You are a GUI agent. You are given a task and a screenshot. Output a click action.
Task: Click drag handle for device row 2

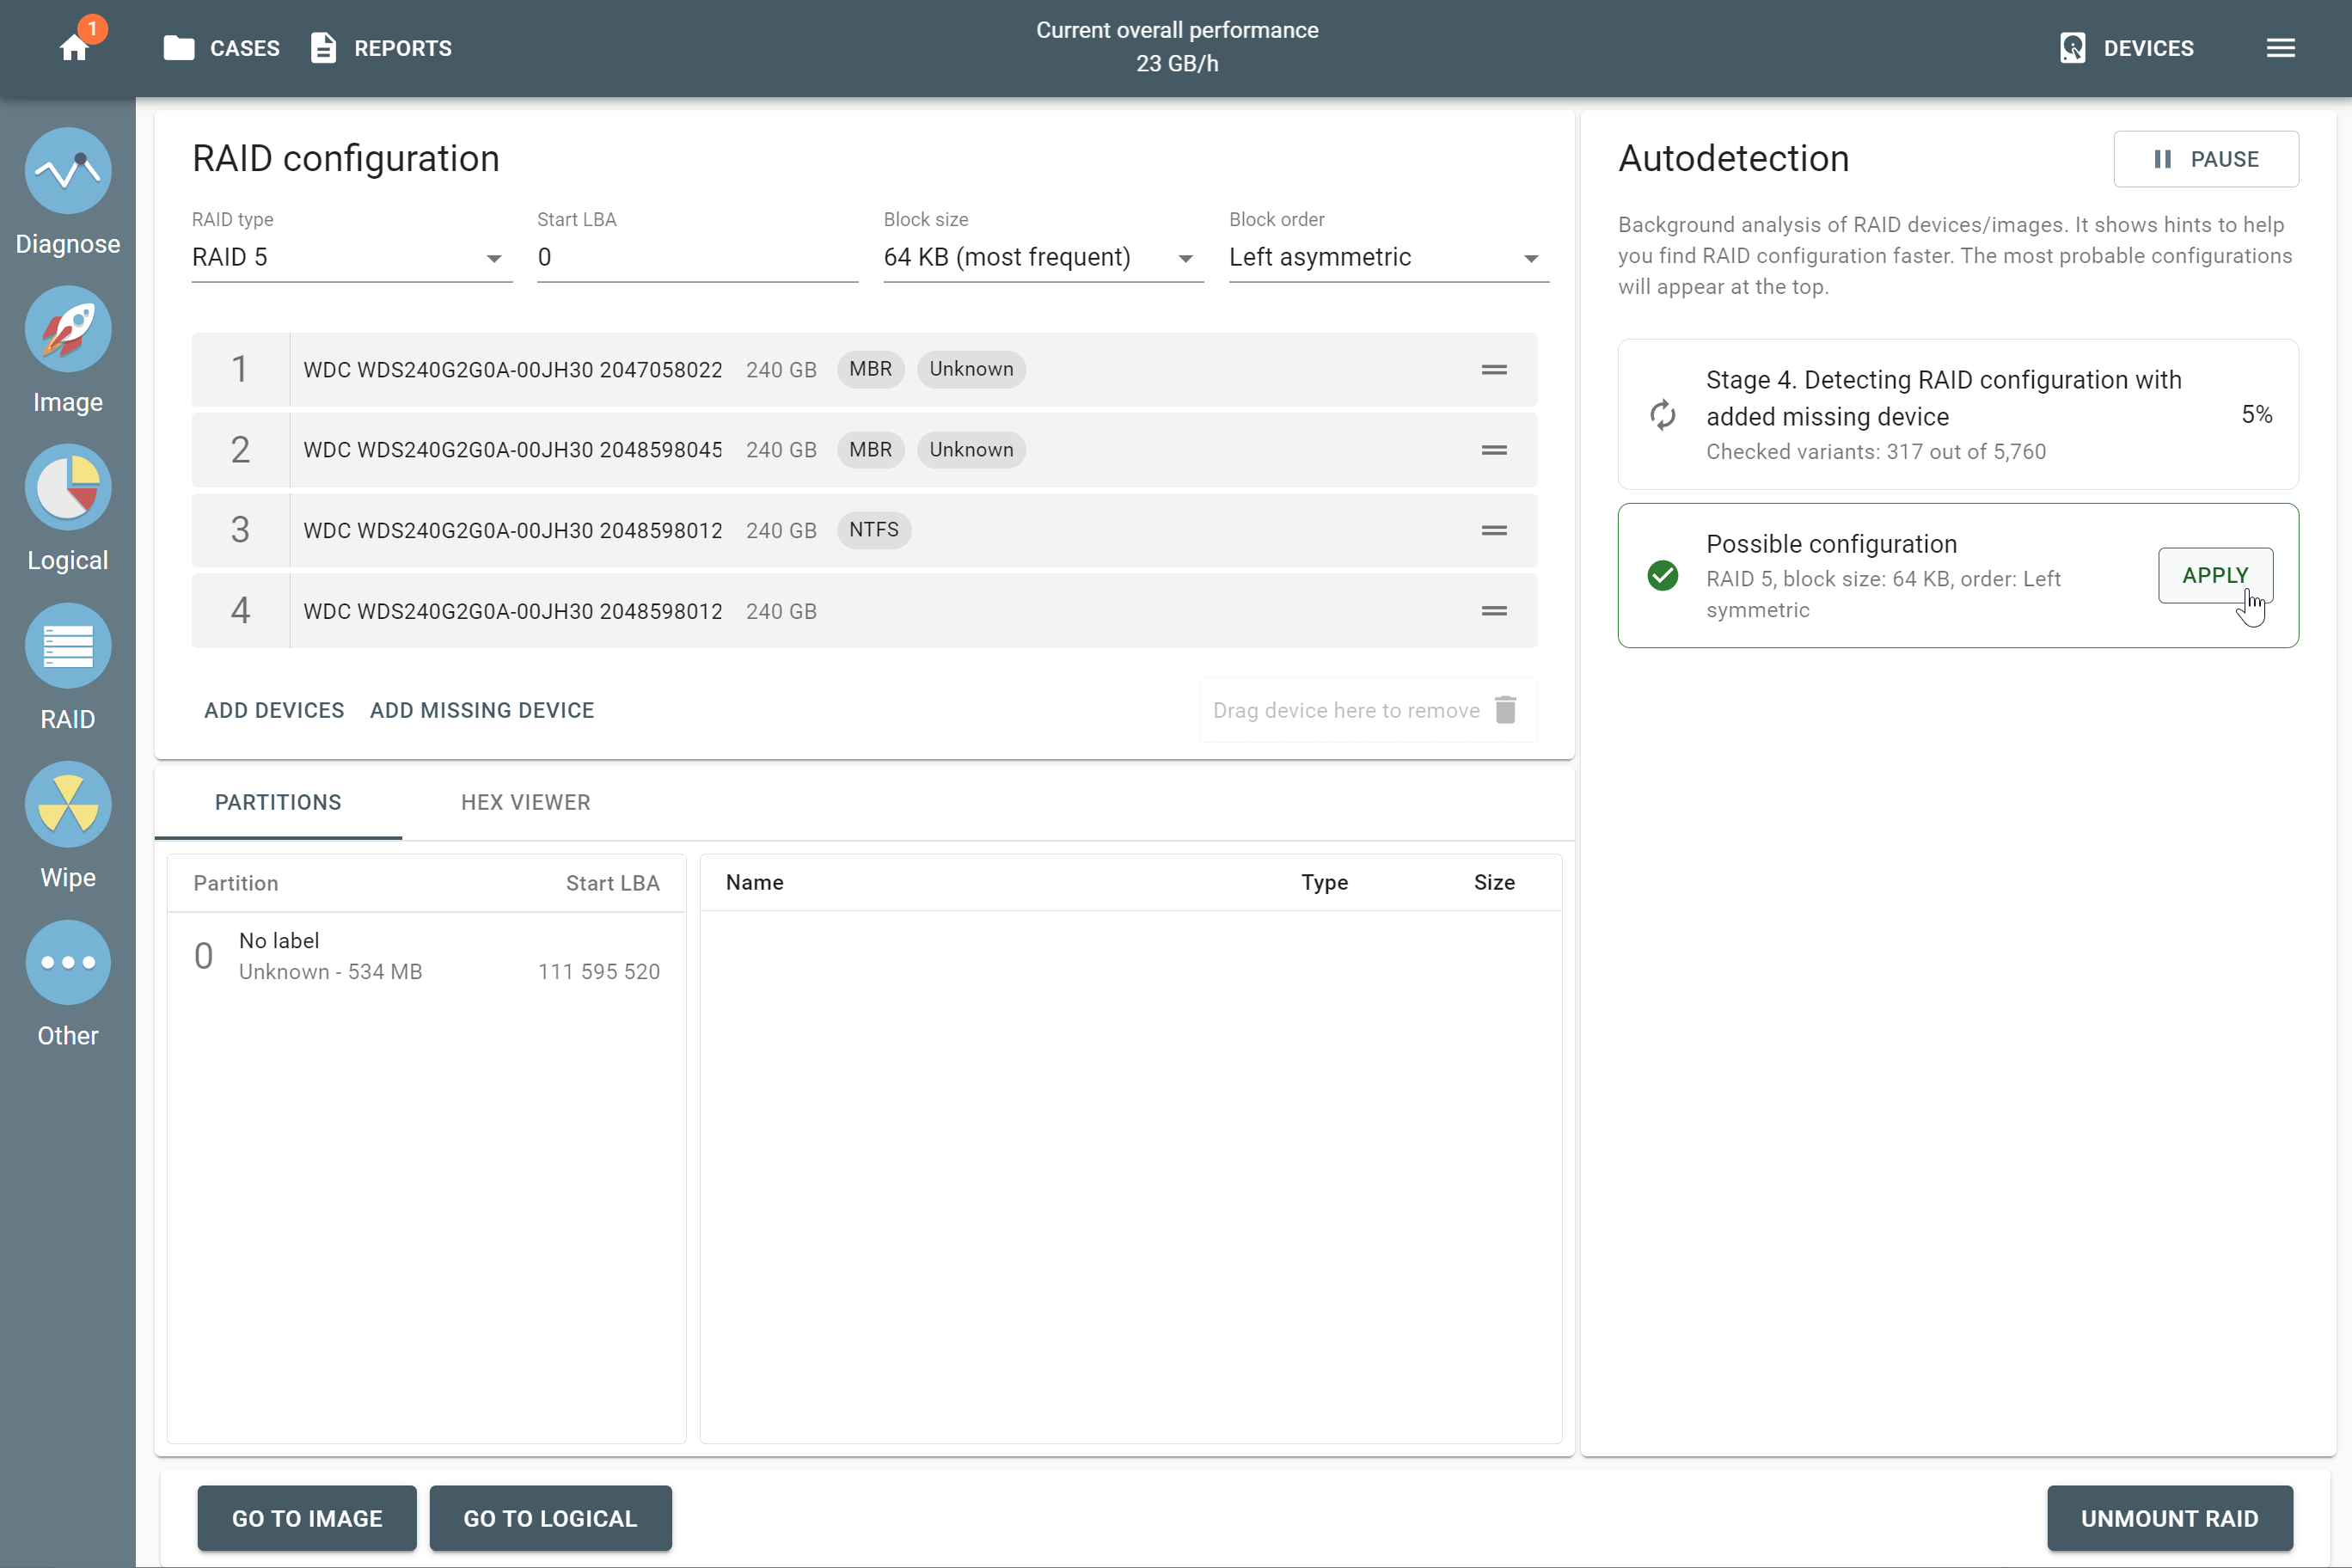[1494, 450]
